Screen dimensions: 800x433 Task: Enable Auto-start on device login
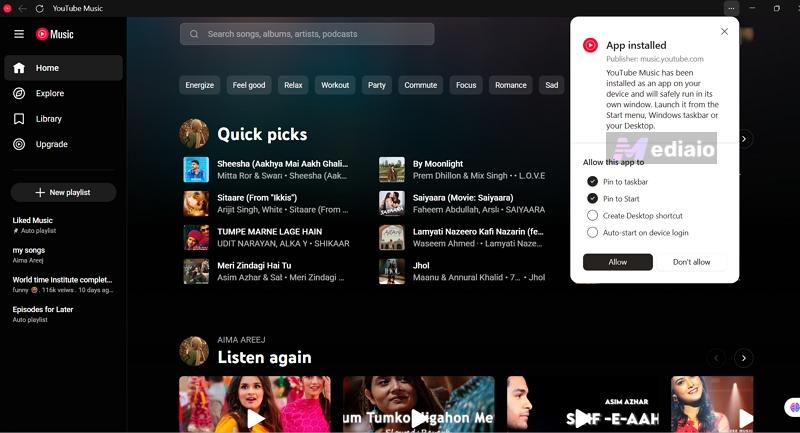pyautogui.click(x=592, y=233)
